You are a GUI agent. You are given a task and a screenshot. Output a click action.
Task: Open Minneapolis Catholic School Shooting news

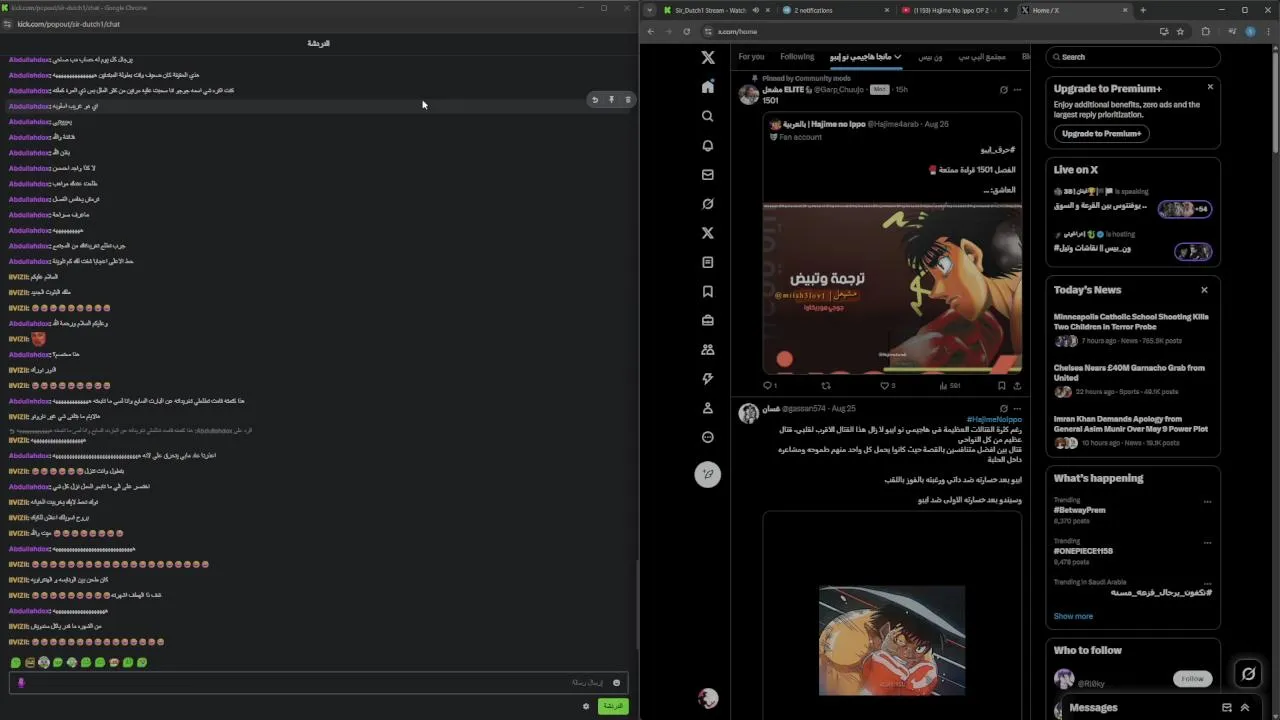coord(1131,322)
